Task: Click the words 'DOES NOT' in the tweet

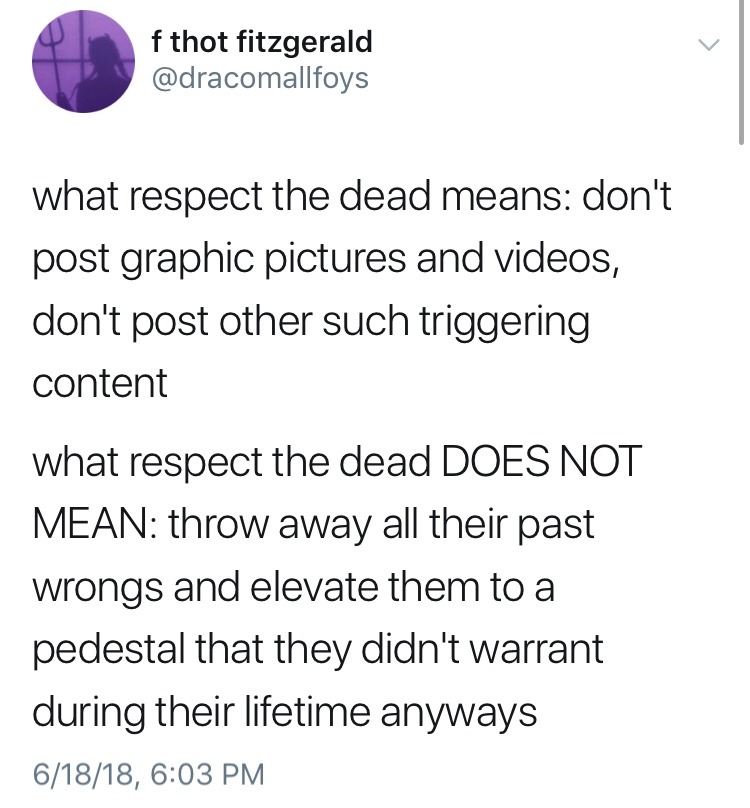Action: [x=542, y=461]
